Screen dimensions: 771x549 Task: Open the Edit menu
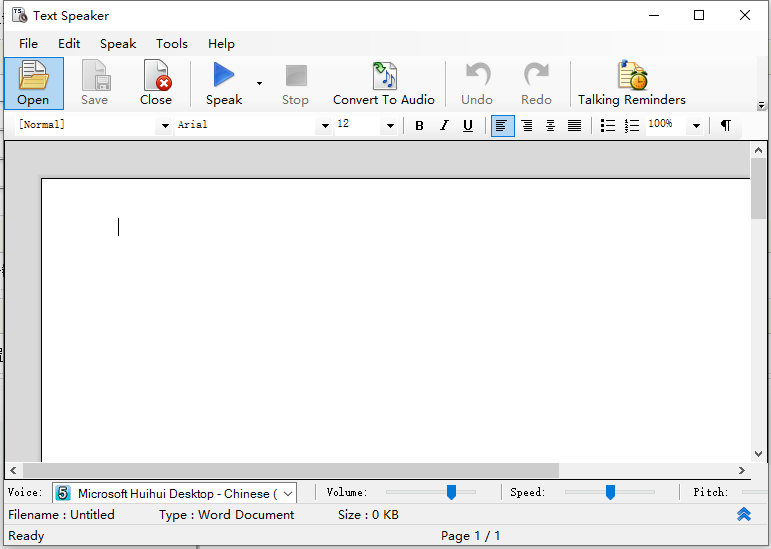tap(69, 44)
